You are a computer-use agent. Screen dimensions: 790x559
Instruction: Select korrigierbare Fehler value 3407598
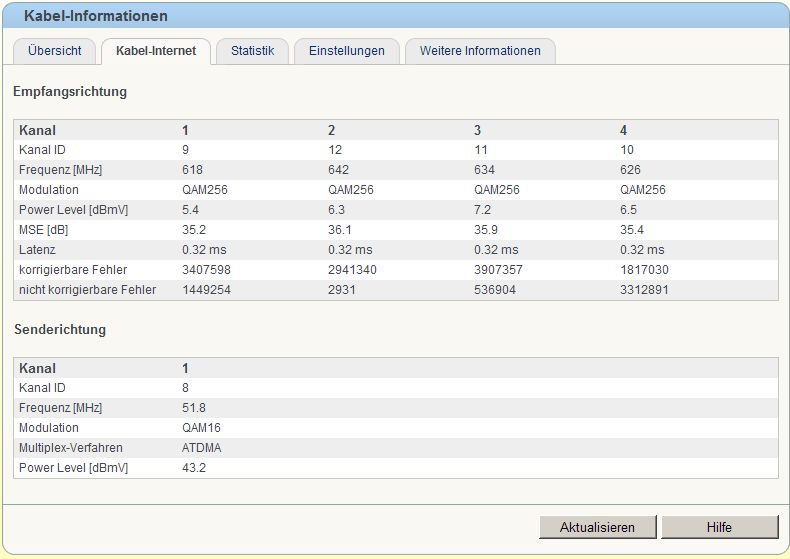[x=206, y=270]
